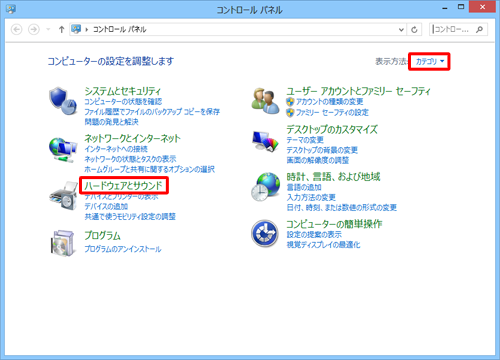Open recent locations dropdown arrow
The image size is (500, 360).
48,29
